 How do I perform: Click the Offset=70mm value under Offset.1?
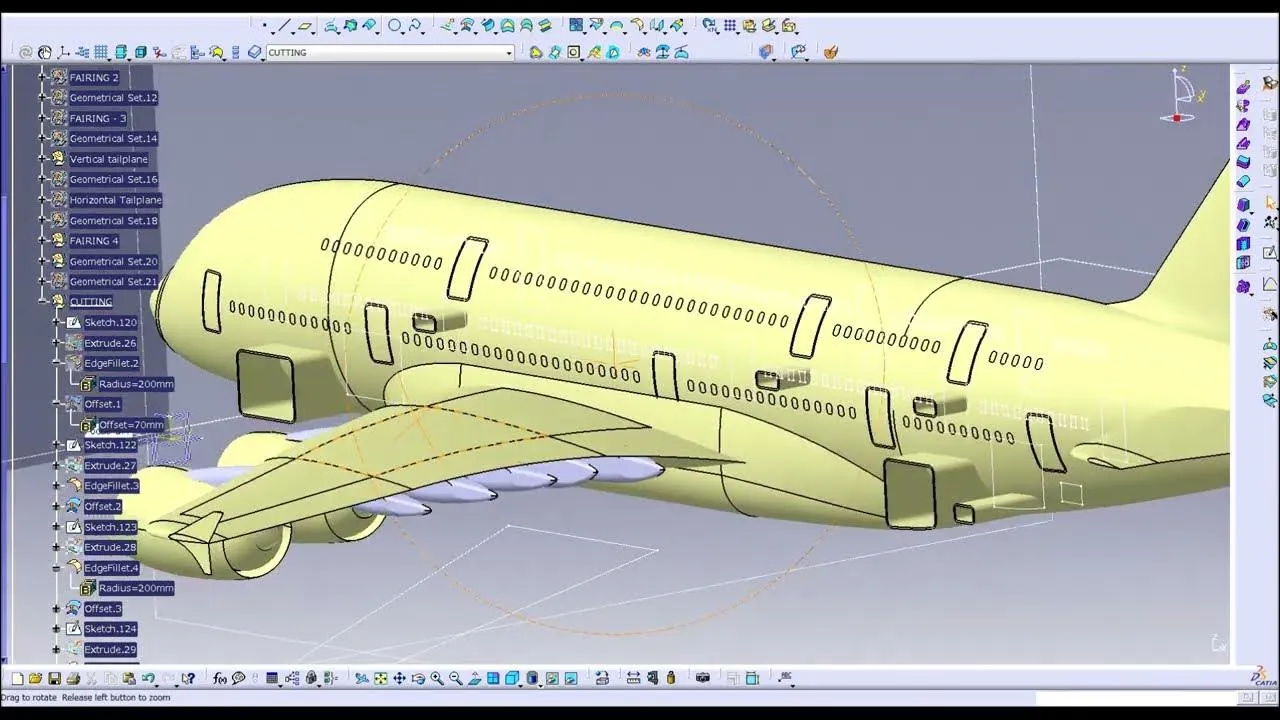point(131,425)
